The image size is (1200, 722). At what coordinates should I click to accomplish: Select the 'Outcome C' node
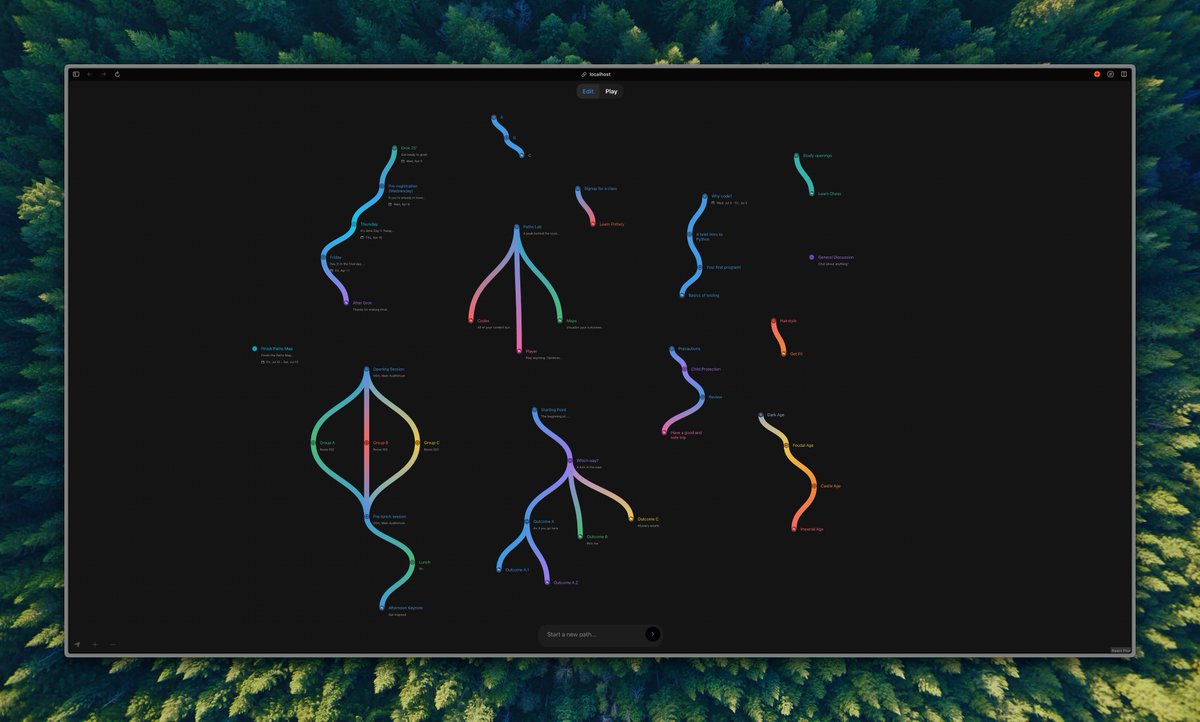632,519
